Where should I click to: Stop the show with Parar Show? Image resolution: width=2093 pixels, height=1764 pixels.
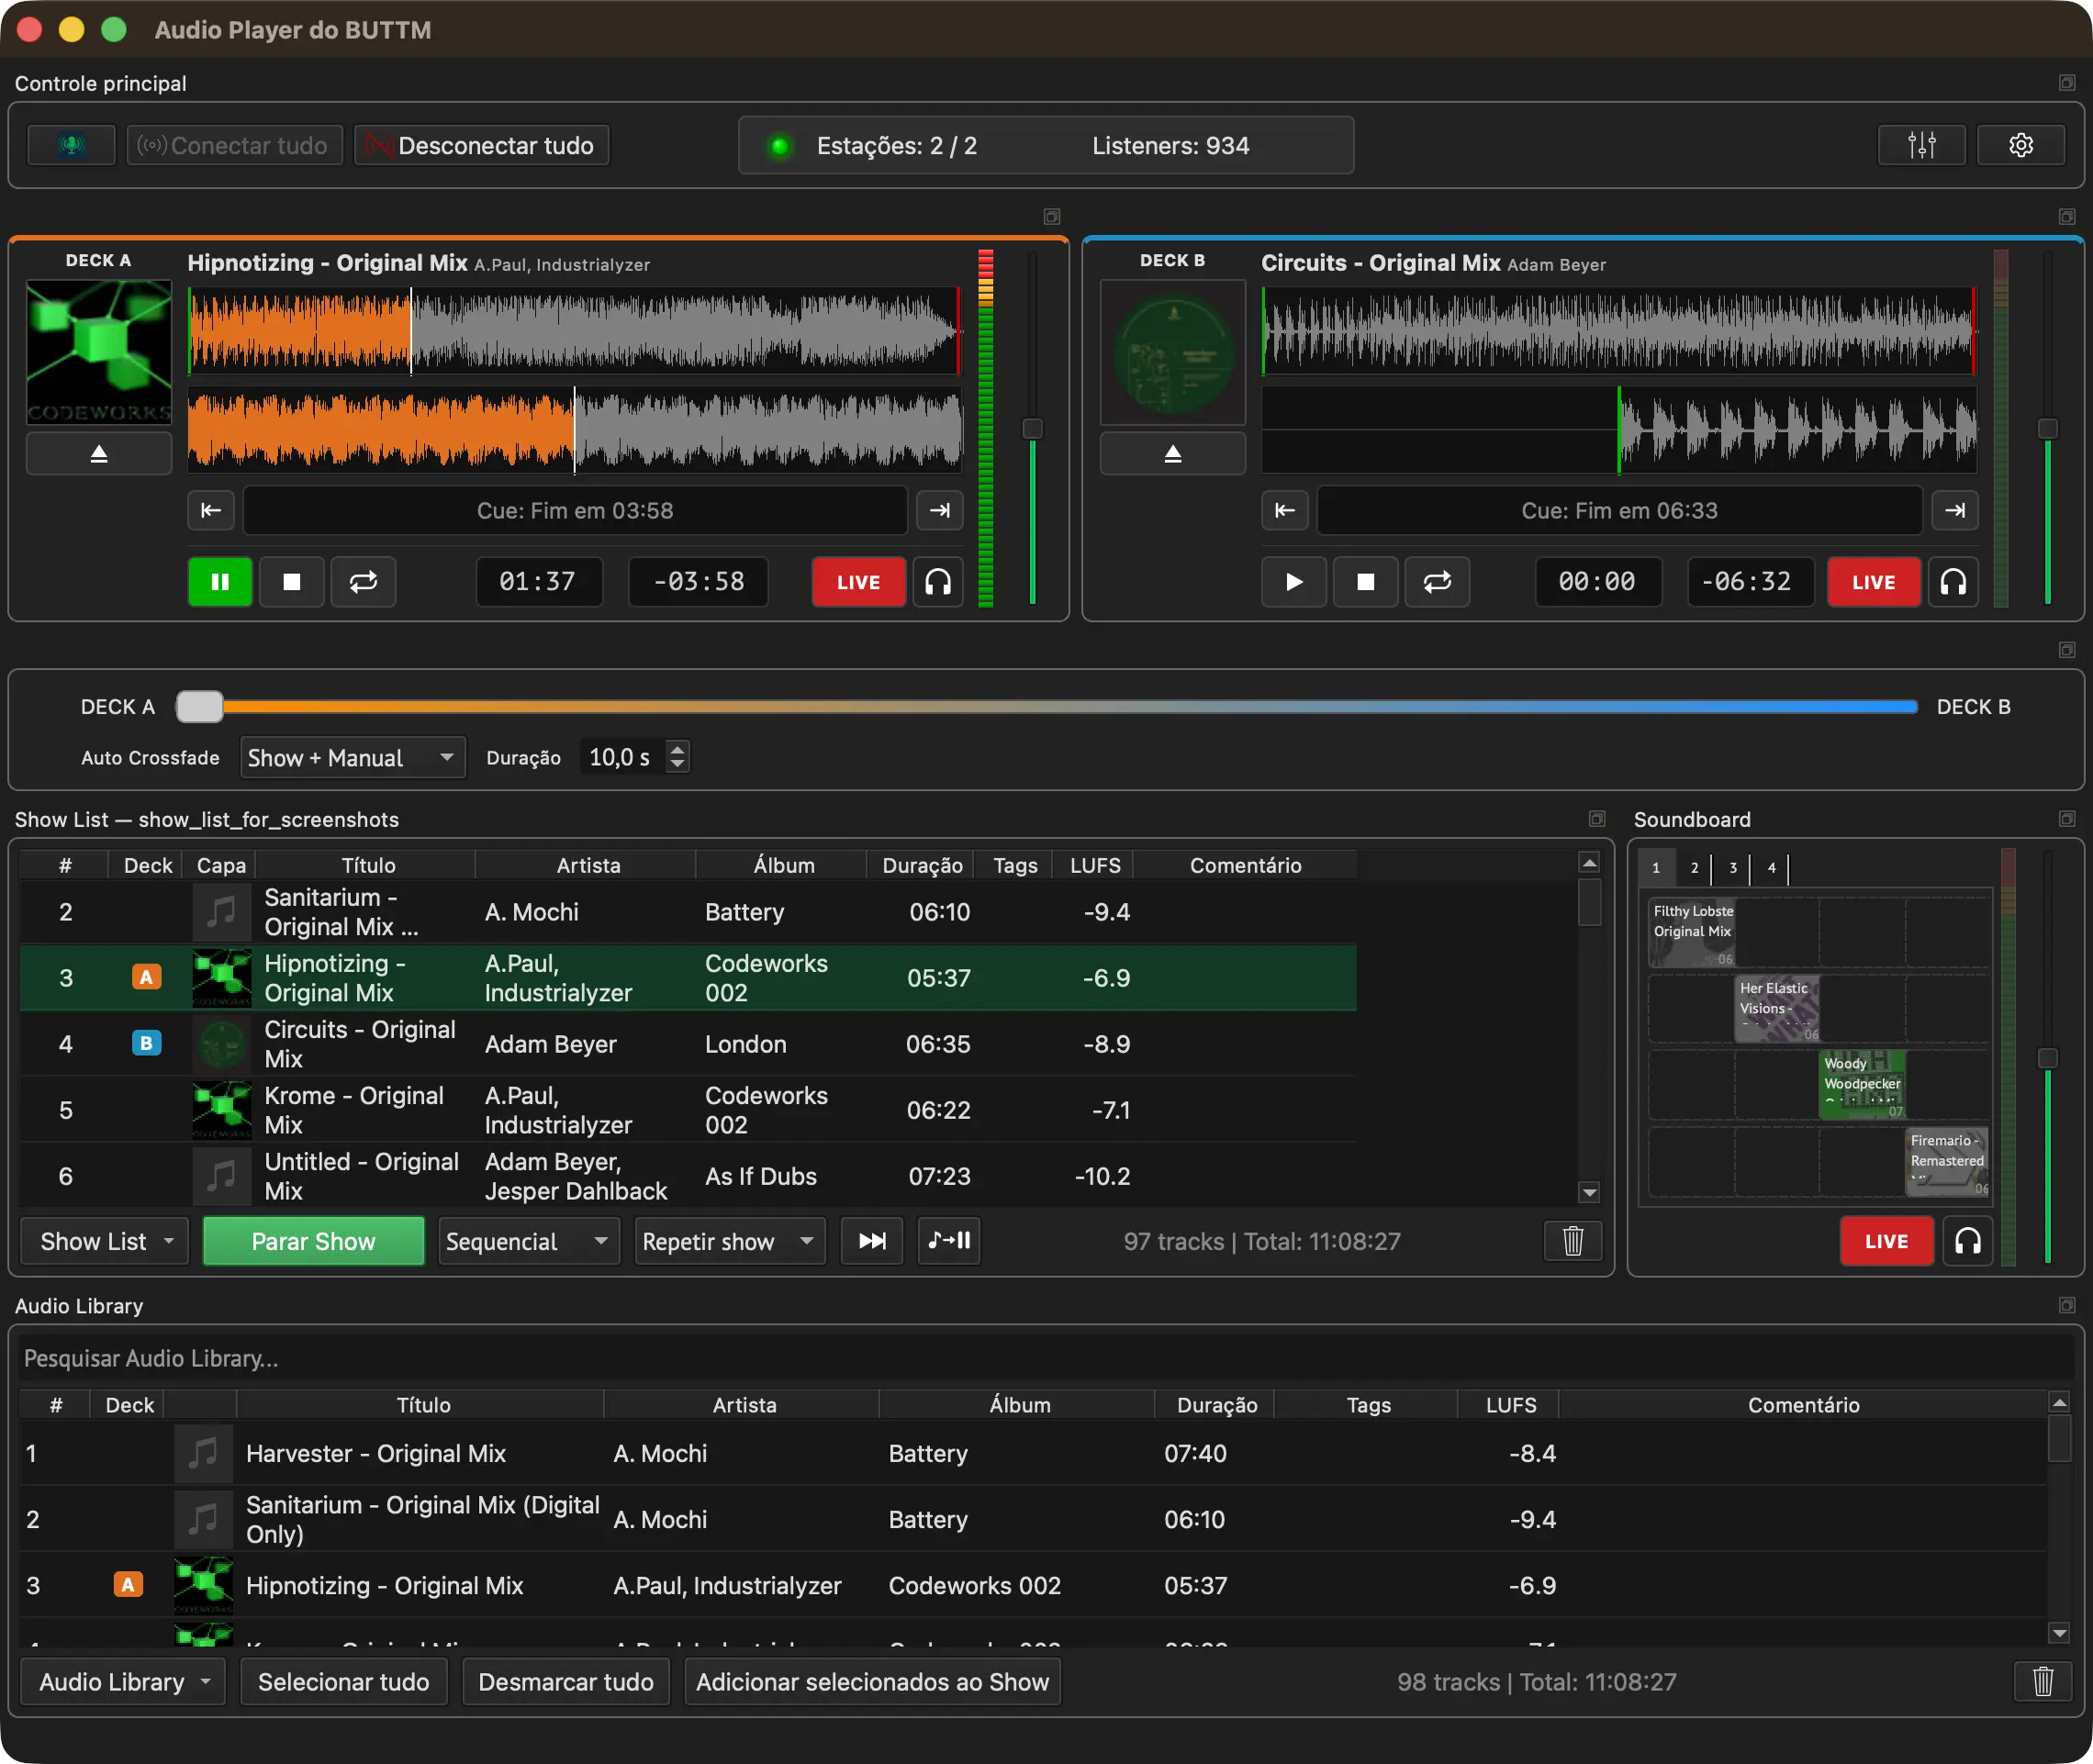pos(314,1241)
